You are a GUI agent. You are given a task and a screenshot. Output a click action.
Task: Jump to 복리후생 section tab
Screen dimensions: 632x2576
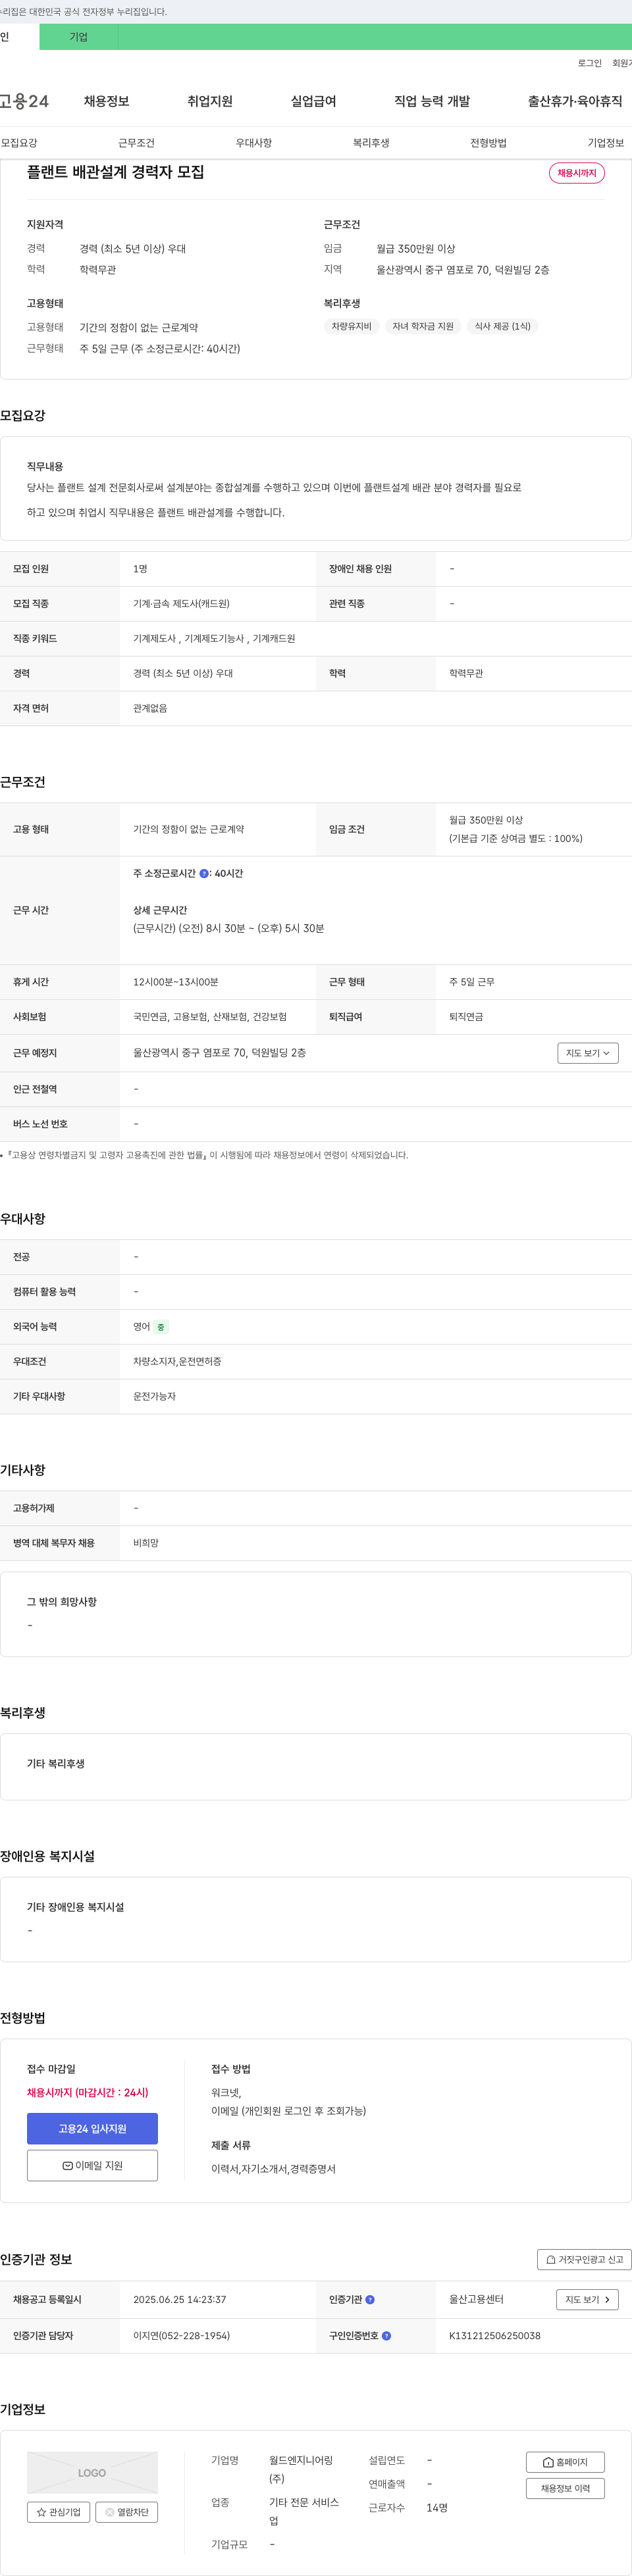(x=371, y=143)
